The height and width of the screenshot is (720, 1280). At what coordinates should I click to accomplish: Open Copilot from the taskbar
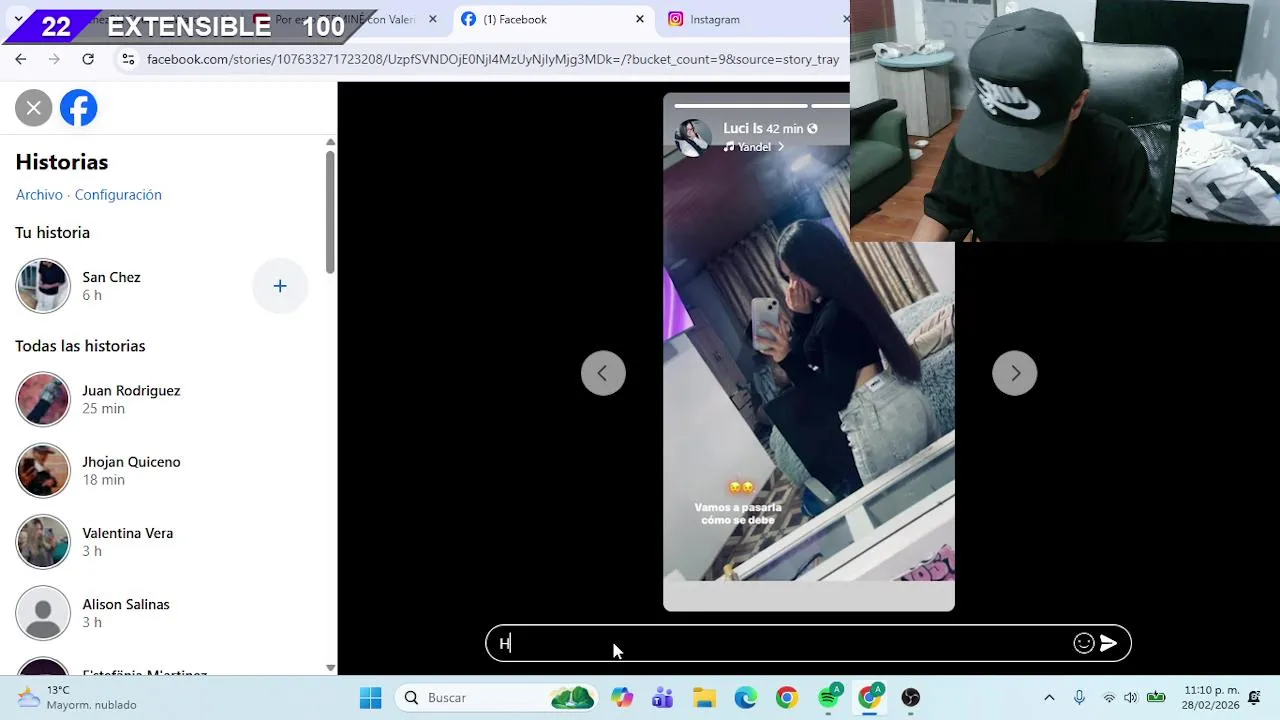622,698
